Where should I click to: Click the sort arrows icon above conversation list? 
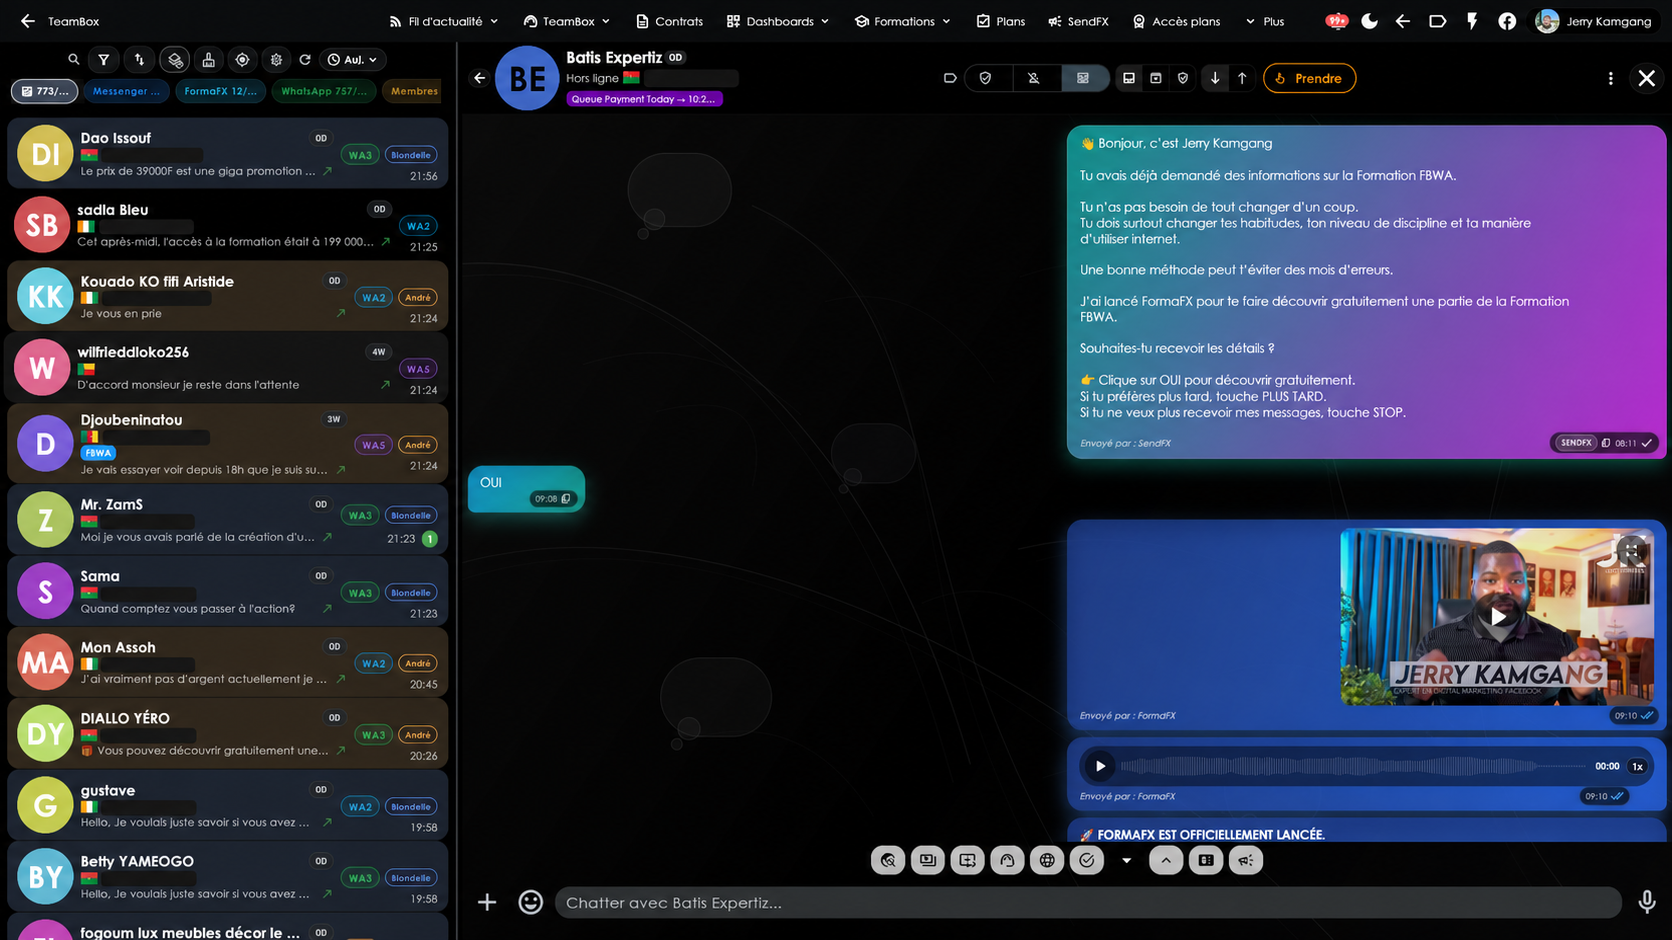(x=139, y=60)
